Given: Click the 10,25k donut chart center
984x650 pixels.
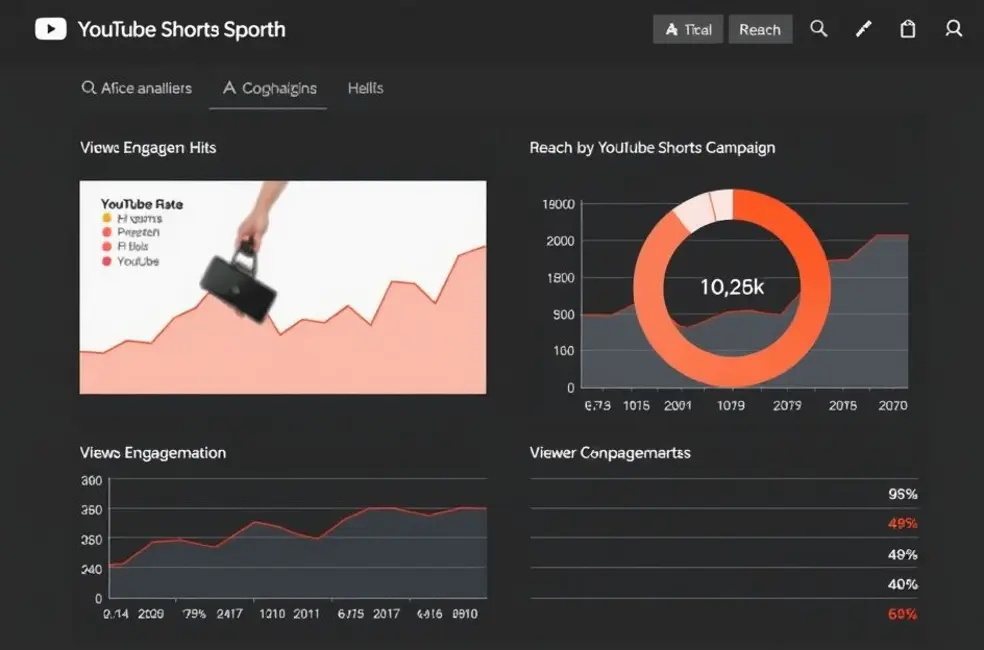Looking at the screenshot, I should coord(732,287).
